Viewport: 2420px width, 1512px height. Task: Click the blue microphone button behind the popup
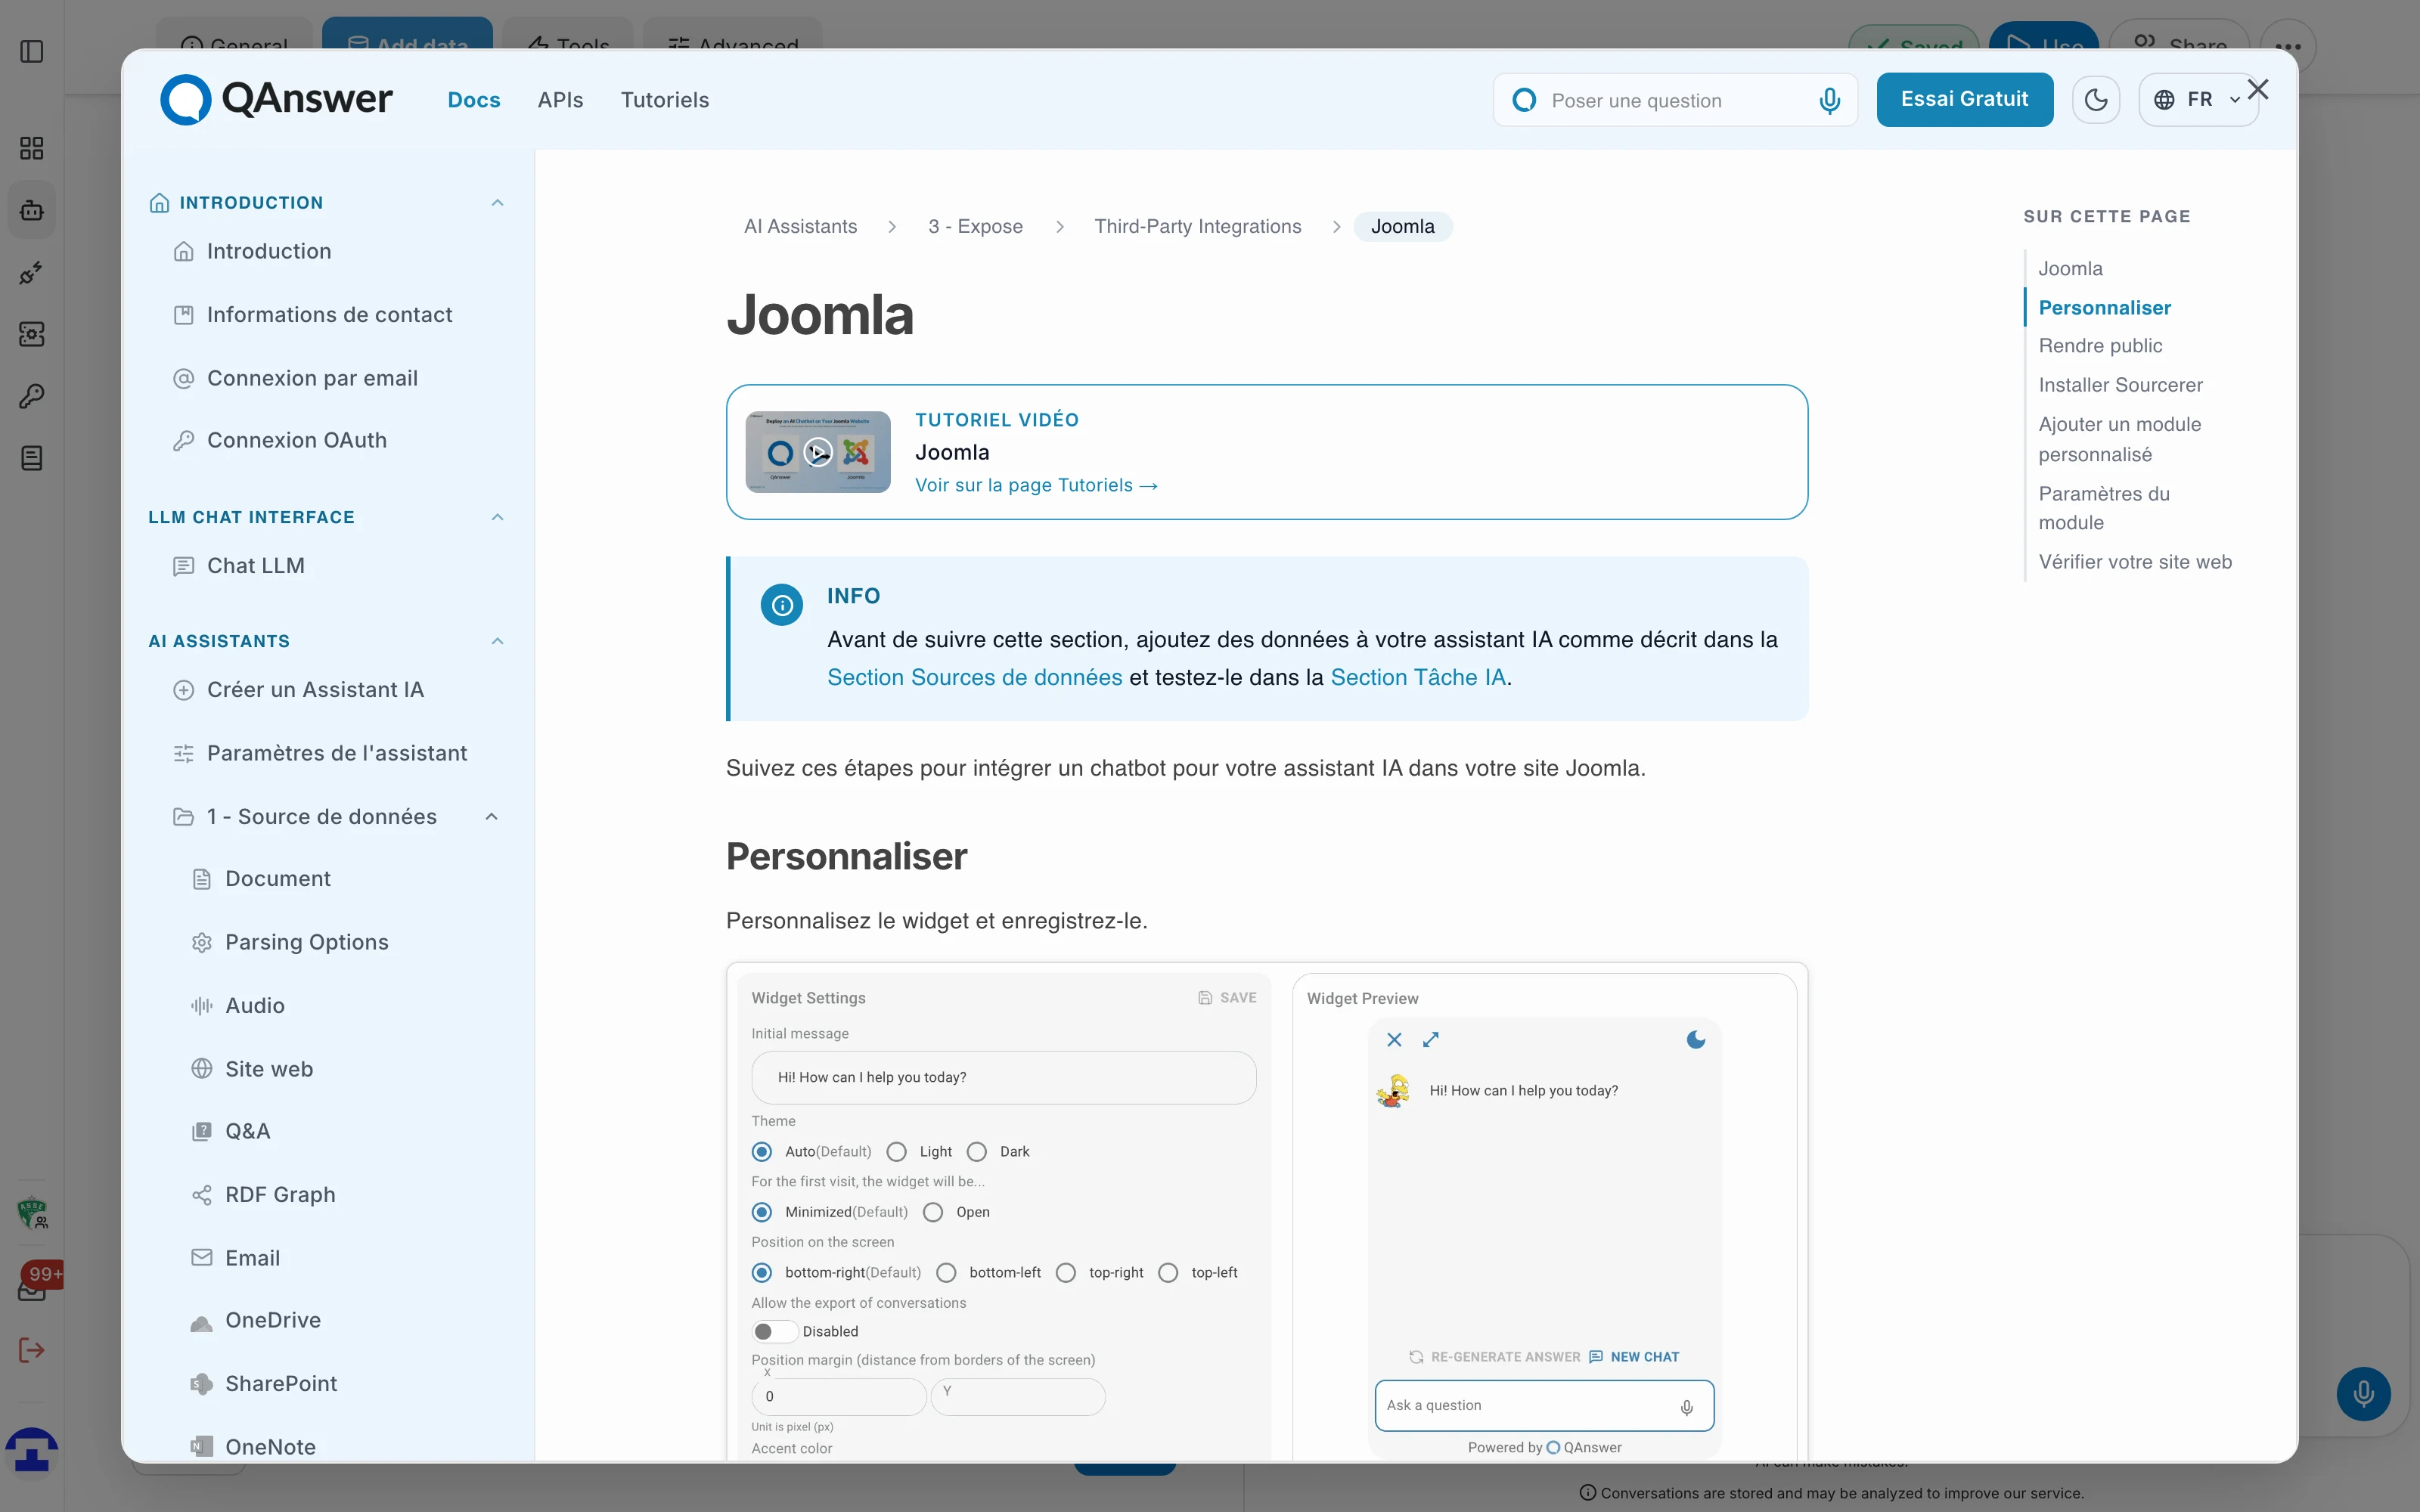pos(2363,1394)
